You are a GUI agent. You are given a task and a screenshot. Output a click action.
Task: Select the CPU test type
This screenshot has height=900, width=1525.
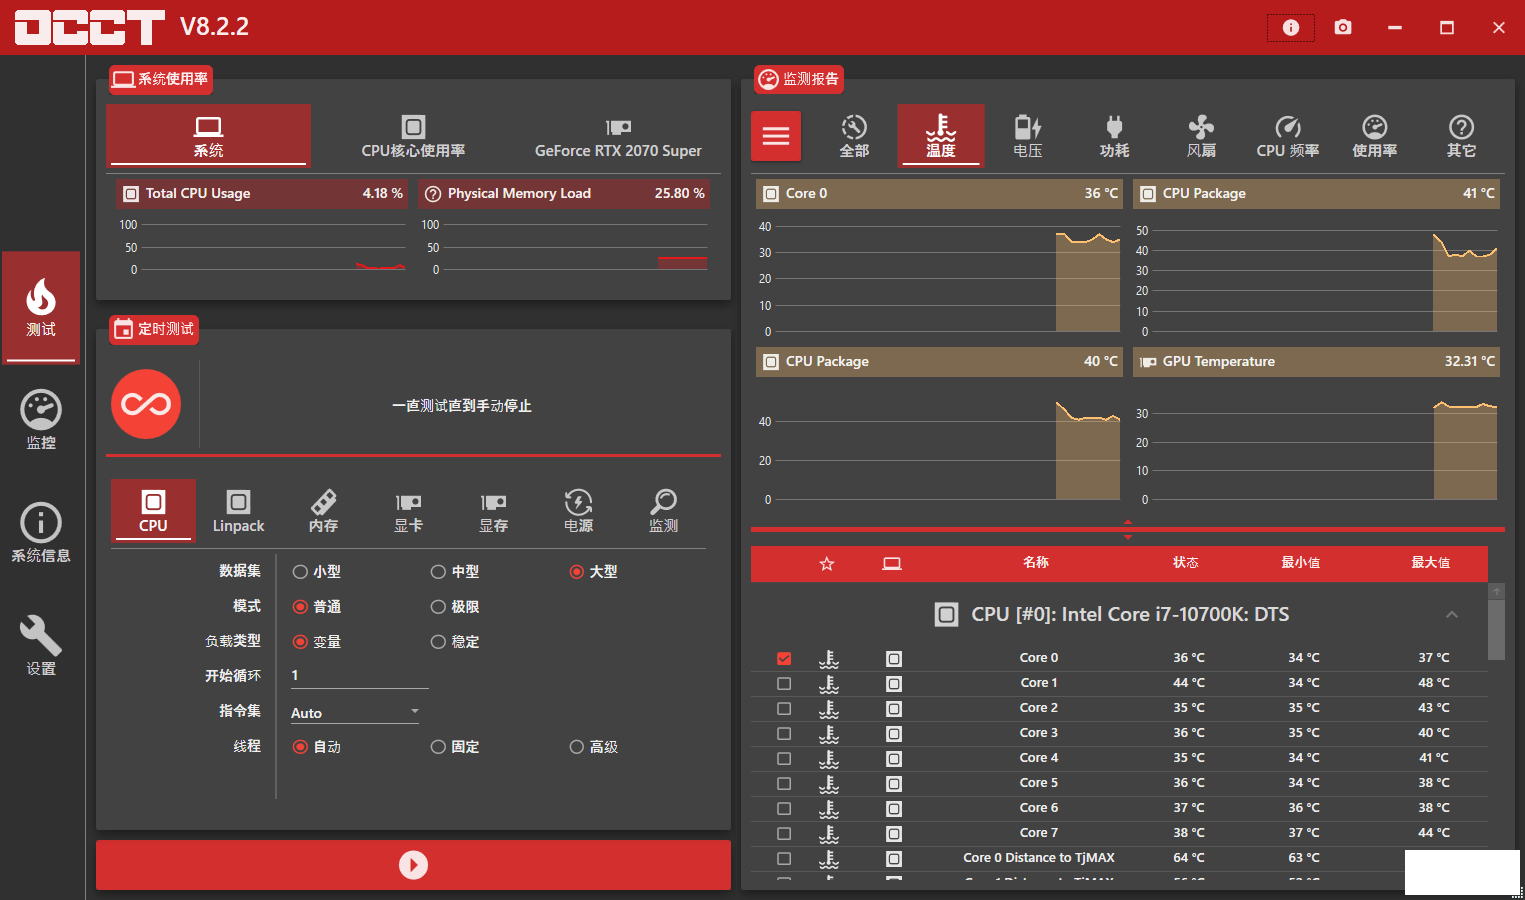[153, 511]
